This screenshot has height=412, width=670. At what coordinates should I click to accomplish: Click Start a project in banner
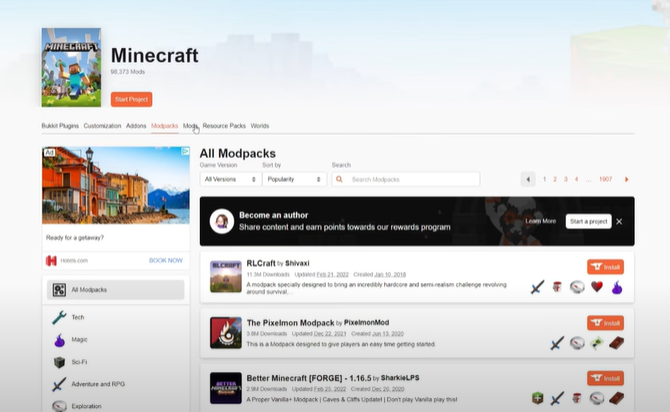click(588, 221)
